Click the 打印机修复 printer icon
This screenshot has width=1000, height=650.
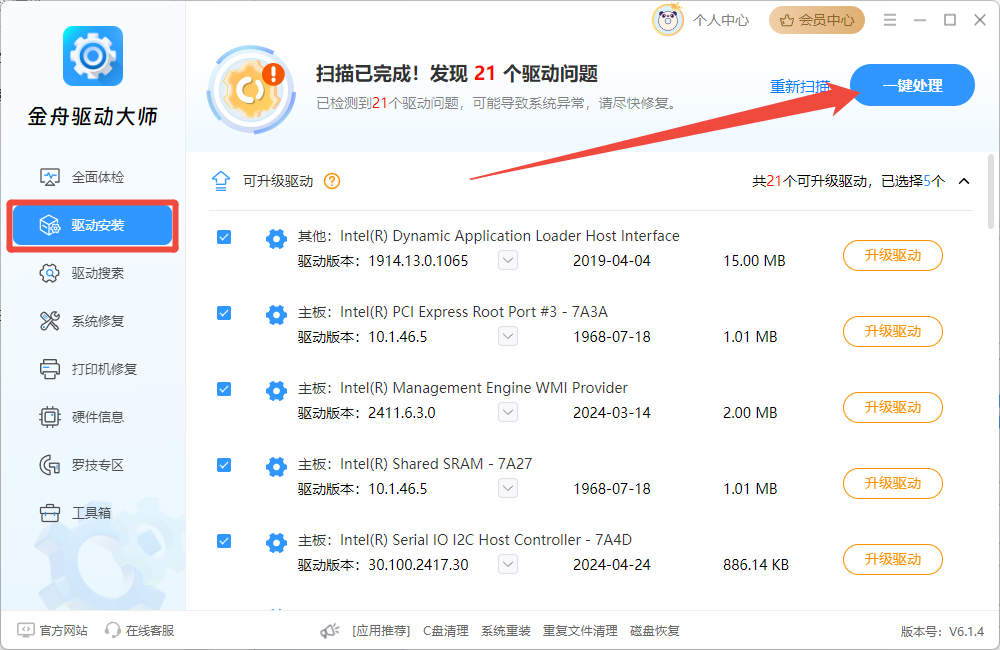[50, 369]
